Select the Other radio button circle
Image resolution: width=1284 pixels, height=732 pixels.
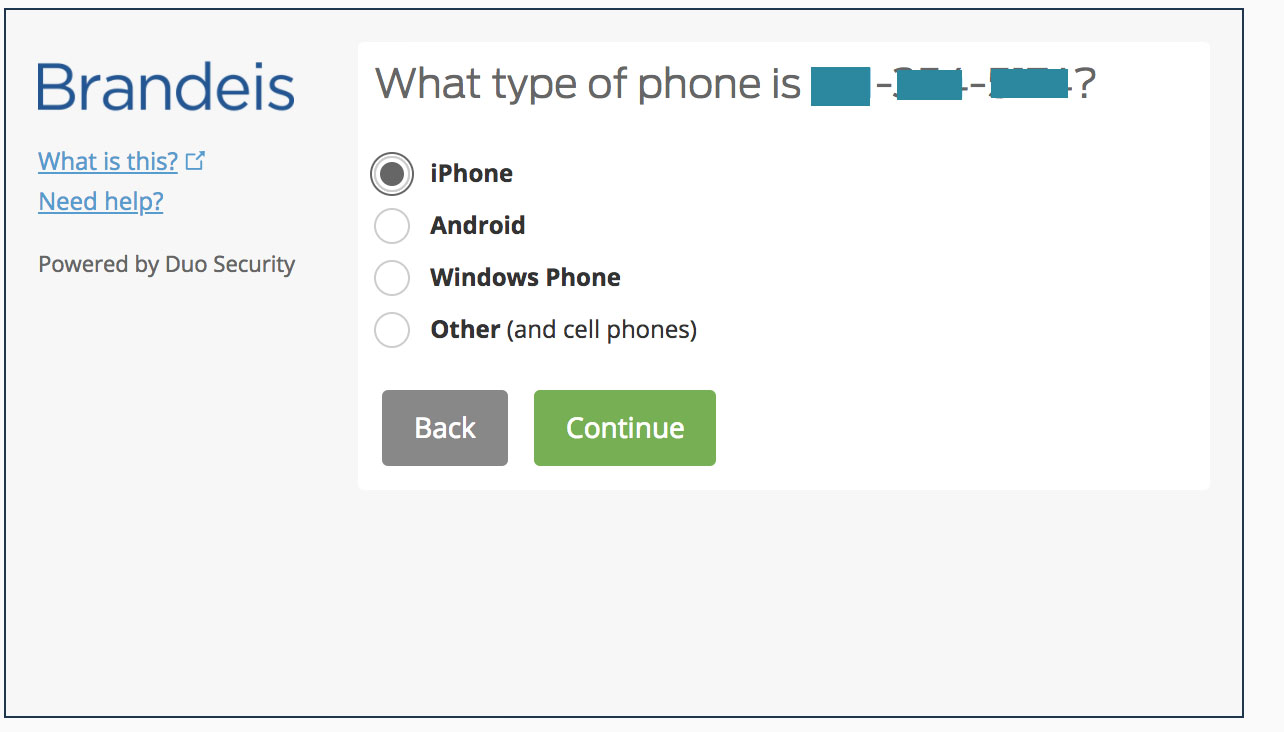pyautogui.click(x=392, y=330)
